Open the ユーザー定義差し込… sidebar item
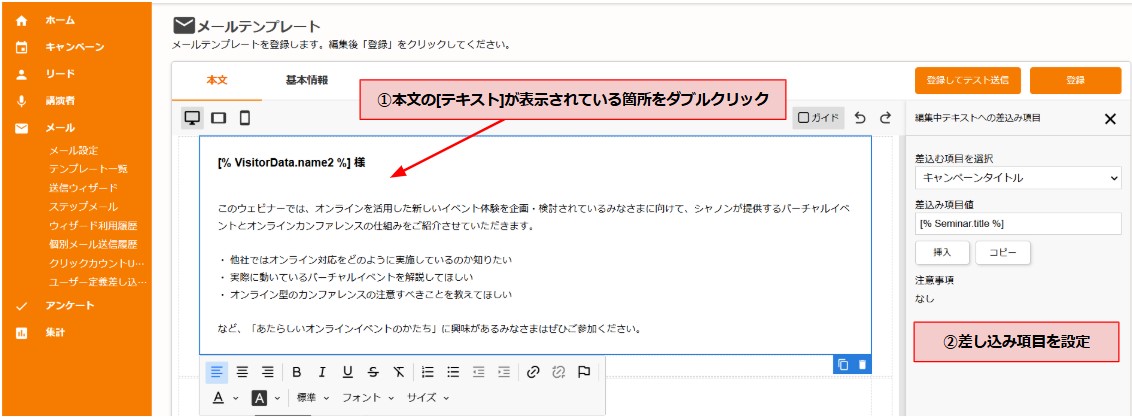Image resolution: width=1132 pixels, height=417 pixels. (x=97, y=283)
